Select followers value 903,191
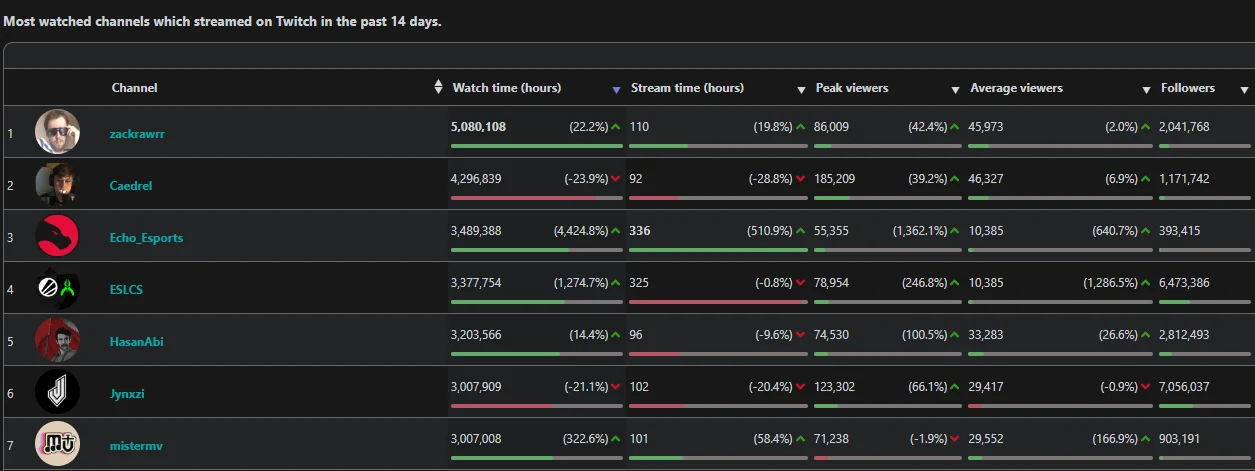The width and height of the screenshot is (1255, 471). click(x=1180, y=439)
